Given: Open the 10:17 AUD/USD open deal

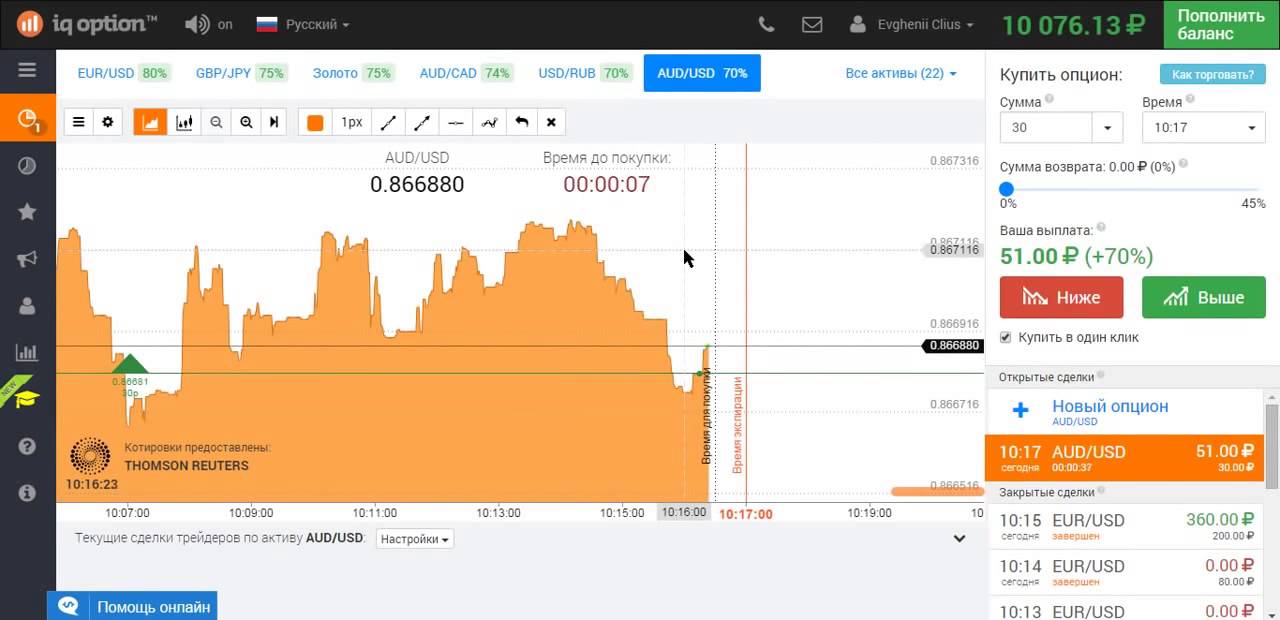Looking at the screenshot, I should click(1125, 458).
